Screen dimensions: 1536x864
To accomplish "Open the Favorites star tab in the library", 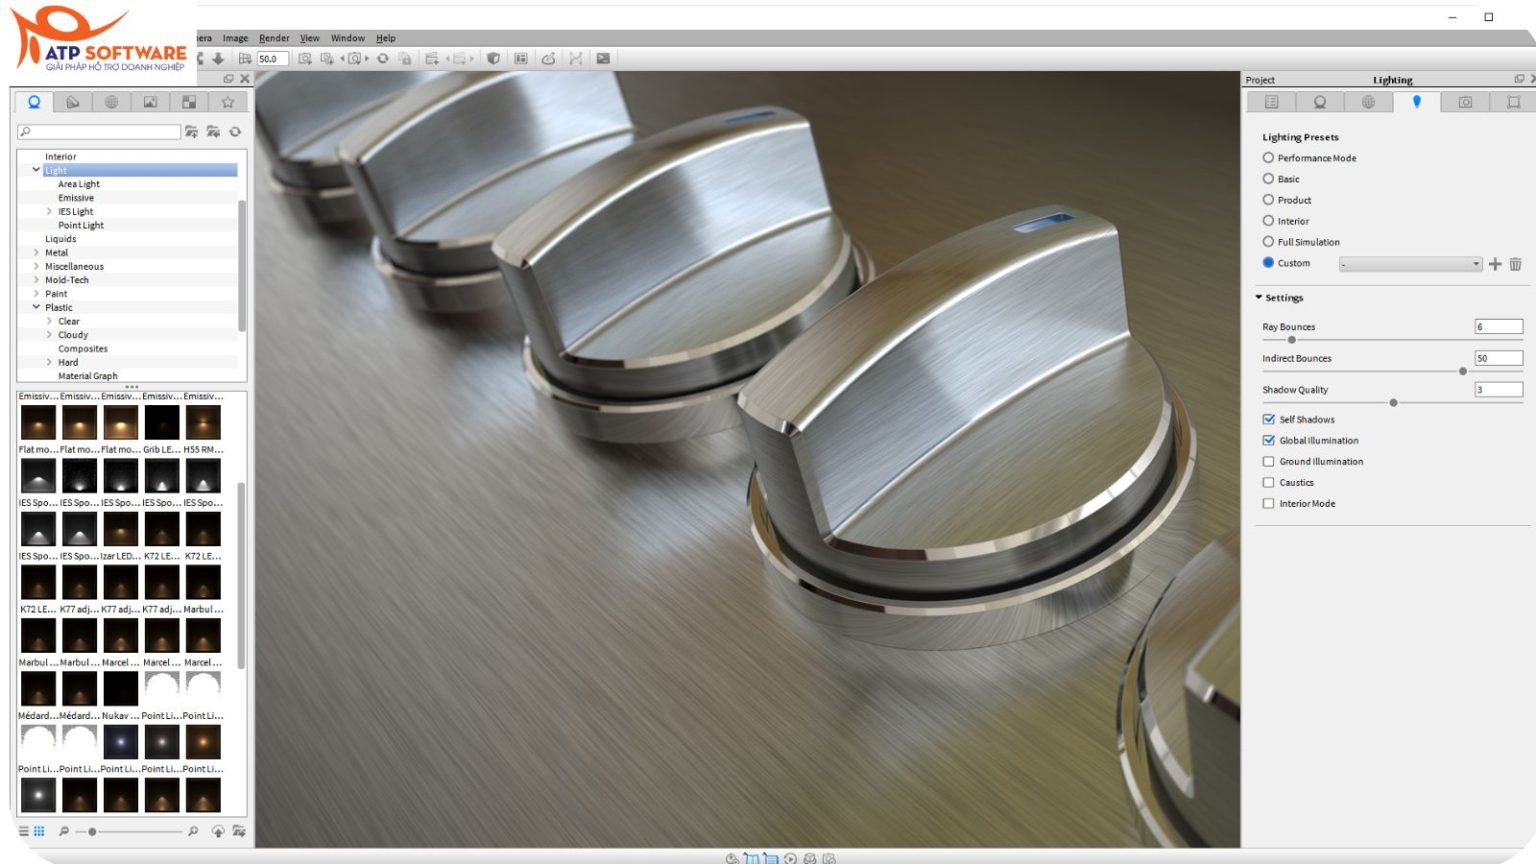I will [227, 101].
